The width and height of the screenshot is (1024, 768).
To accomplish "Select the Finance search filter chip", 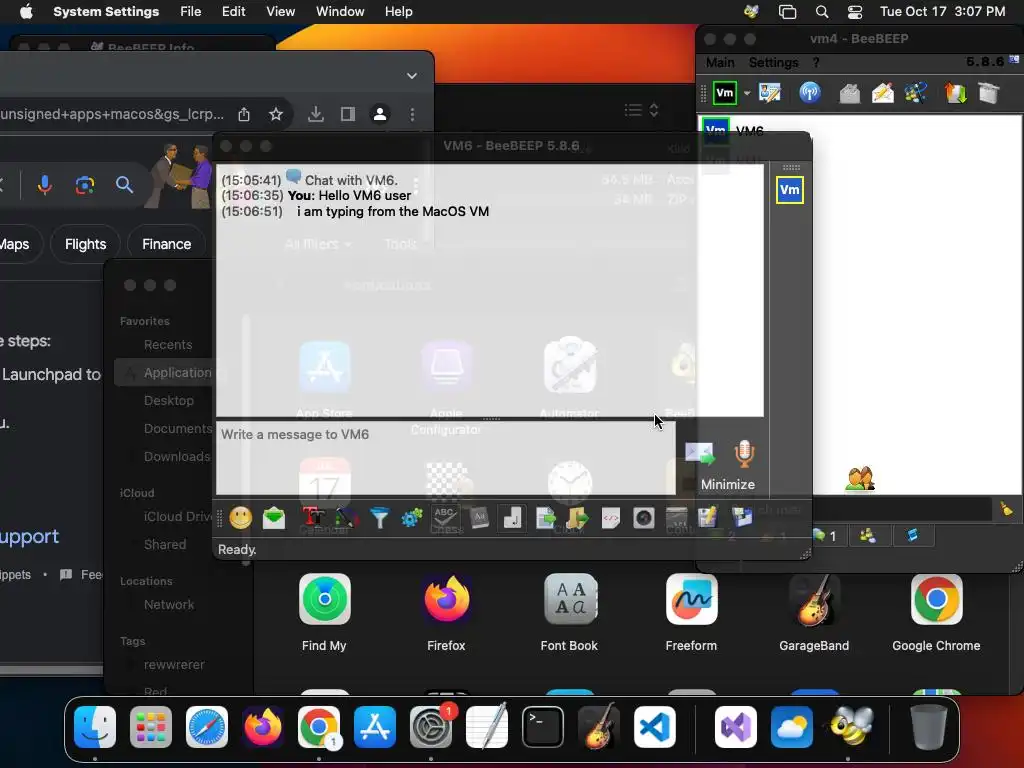I will point(167,244).
